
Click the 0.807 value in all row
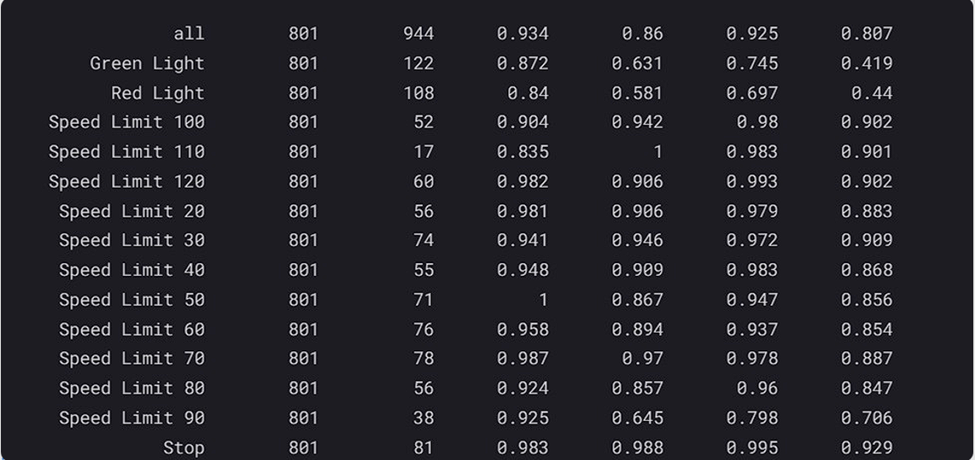click(866, 34)
